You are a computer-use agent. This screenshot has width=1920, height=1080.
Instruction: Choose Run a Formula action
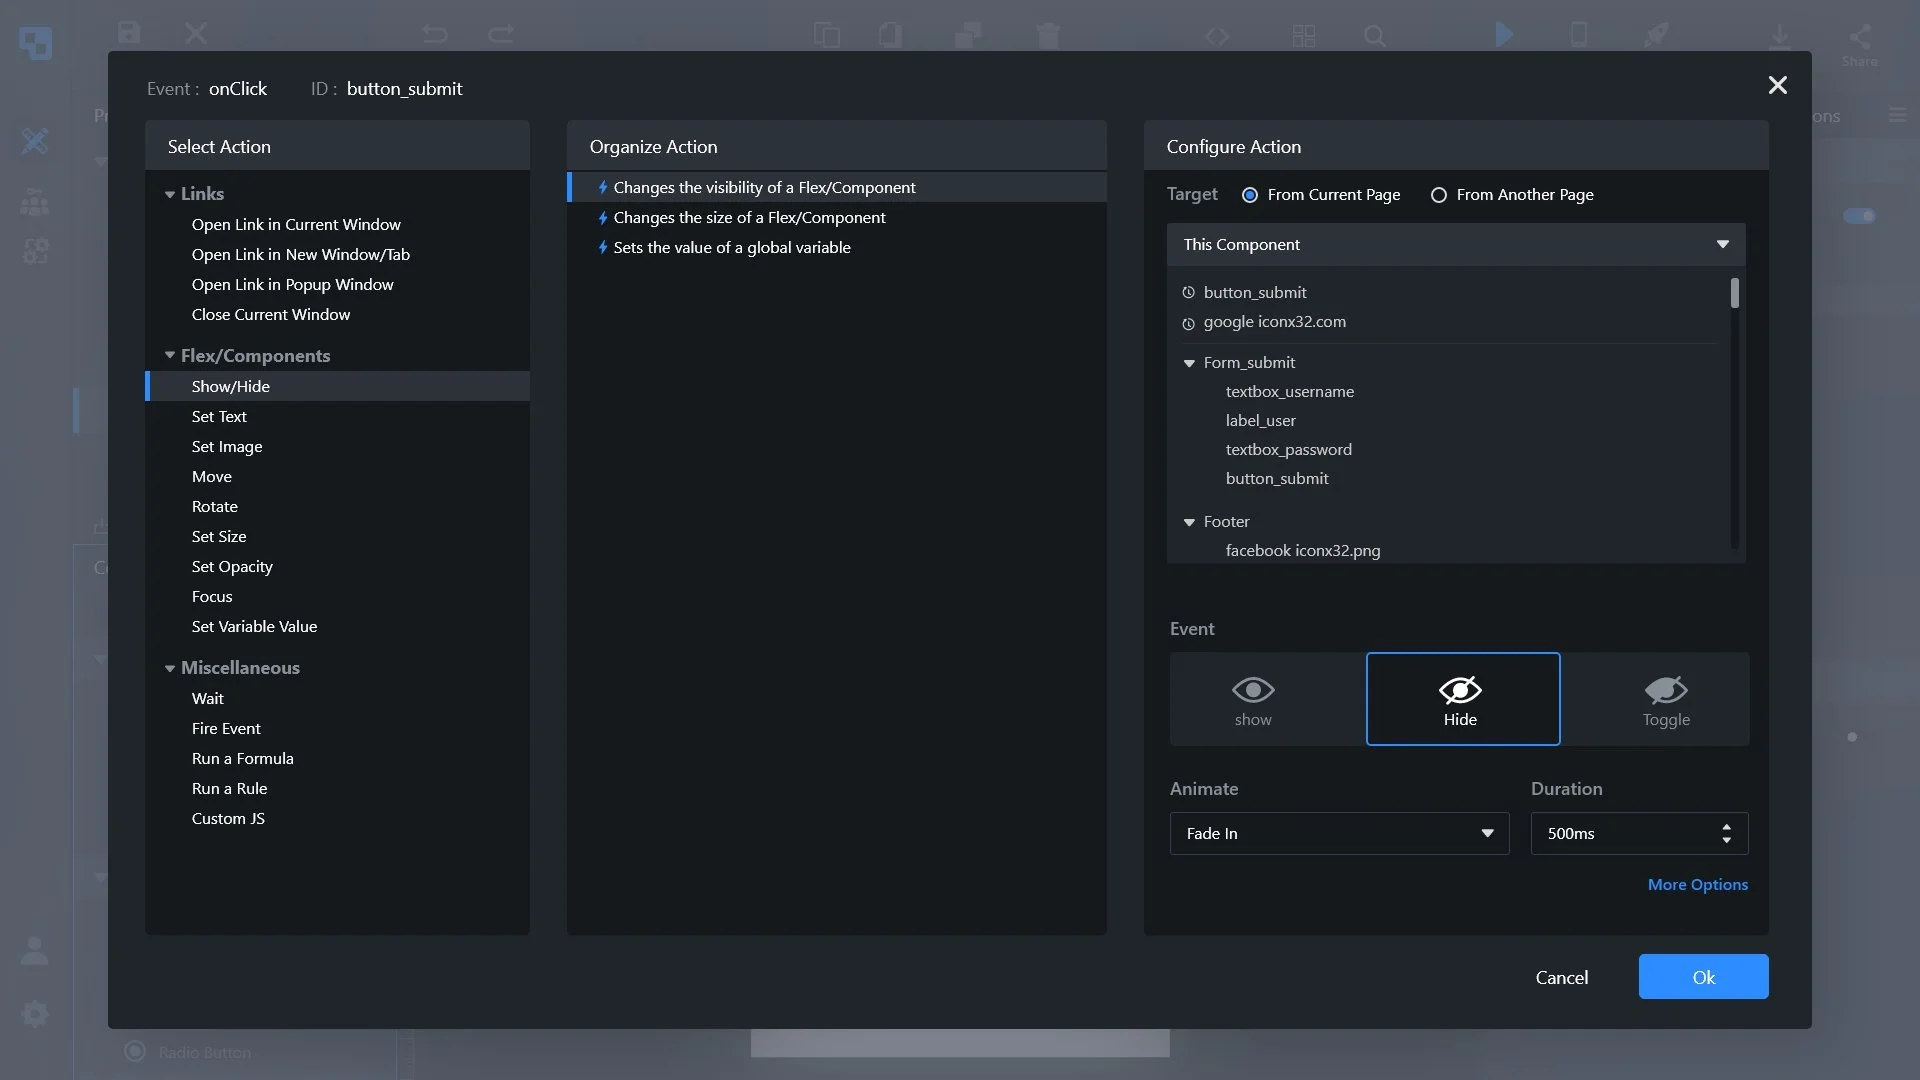pyautogui.click(x=242, y=759)
